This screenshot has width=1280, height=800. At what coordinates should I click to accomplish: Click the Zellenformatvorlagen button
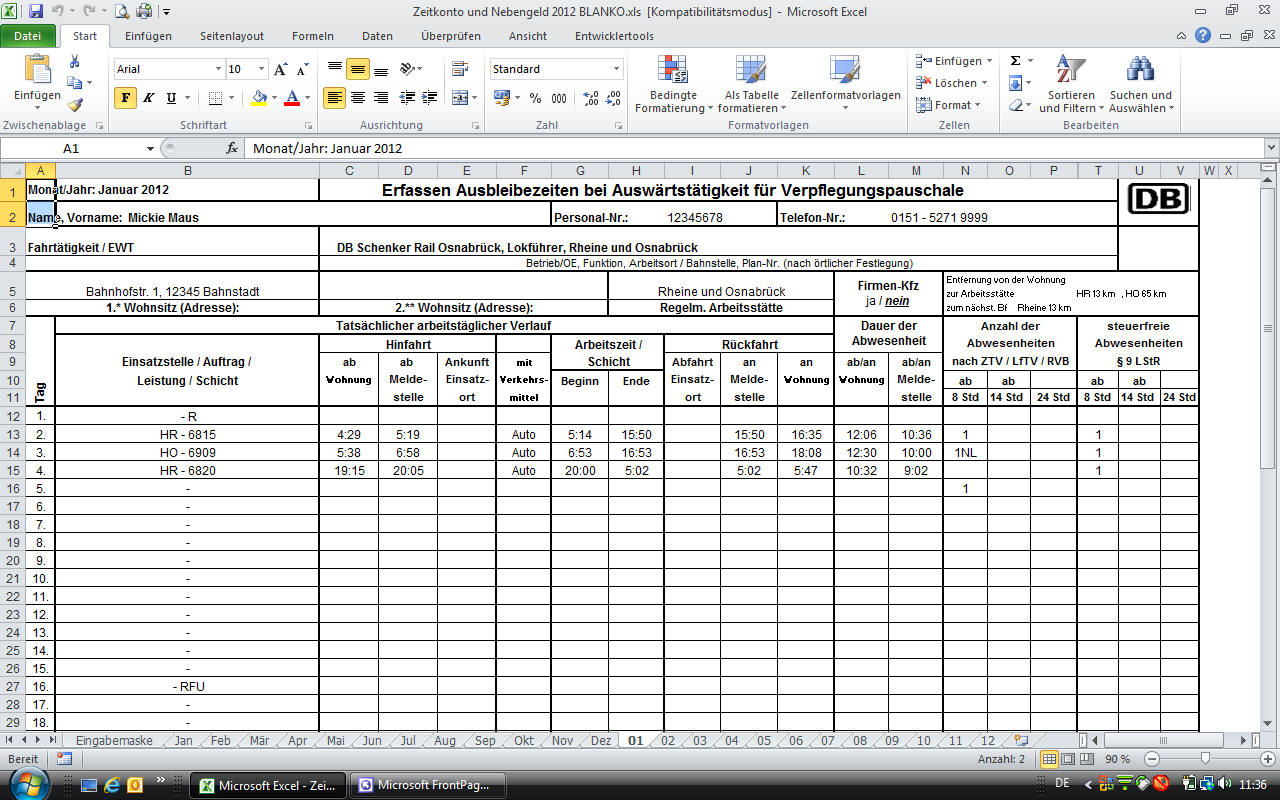[845, 85]
